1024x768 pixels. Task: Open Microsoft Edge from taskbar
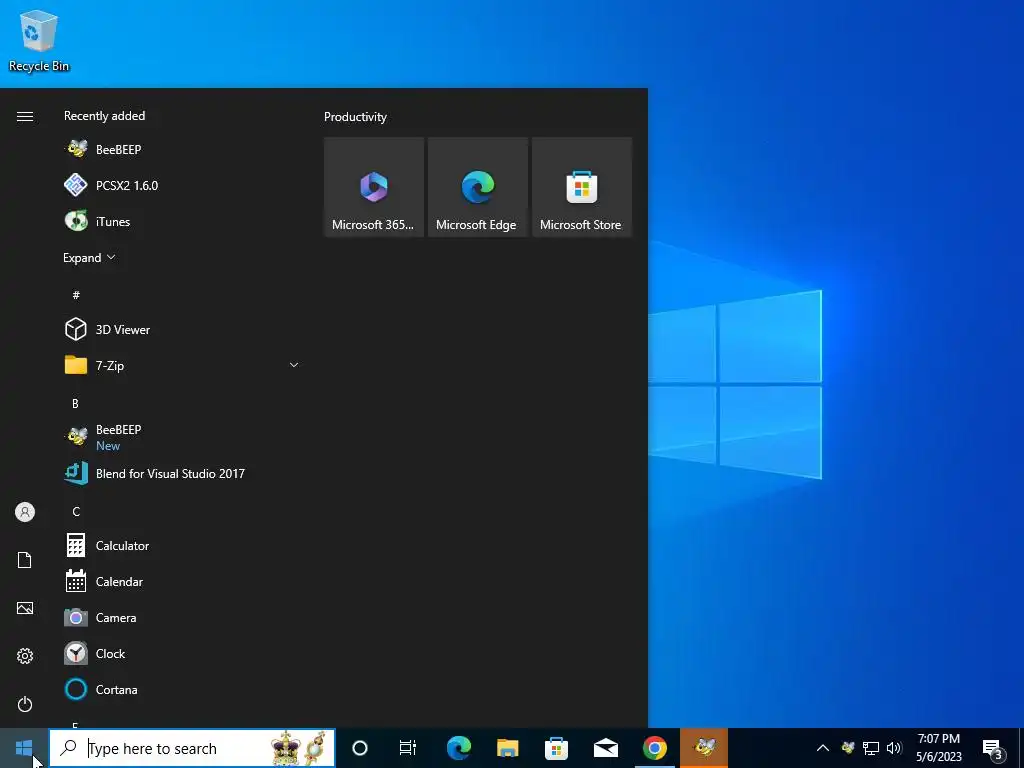458,748
